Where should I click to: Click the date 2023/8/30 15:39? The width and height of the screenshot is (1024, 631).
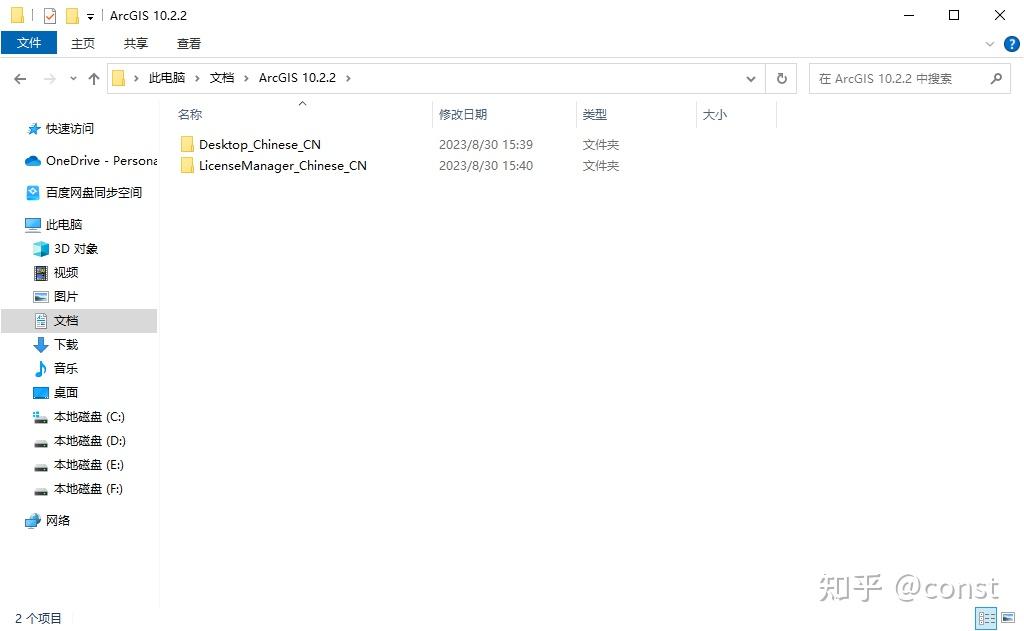[486, 144]
